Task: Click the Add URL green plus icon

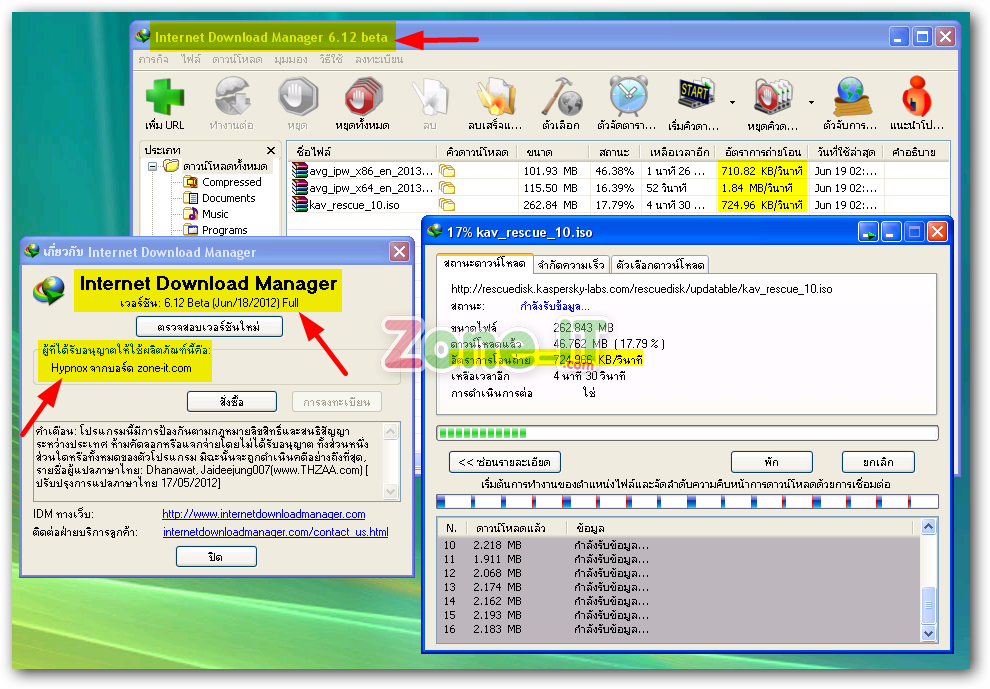Action: point(165,97)
